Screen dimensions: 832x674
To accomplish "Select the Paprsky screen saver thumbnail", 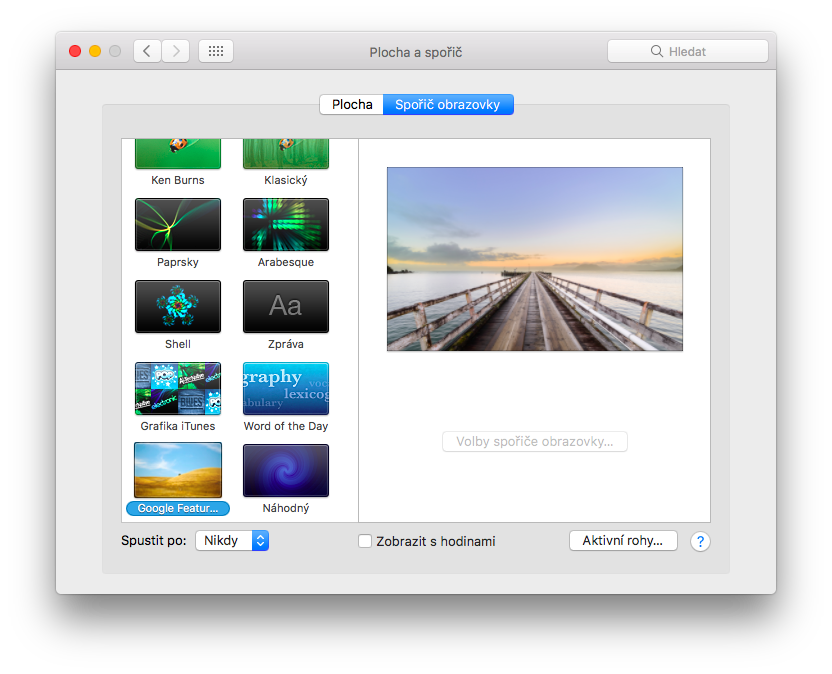I will (x=178, y=224).
